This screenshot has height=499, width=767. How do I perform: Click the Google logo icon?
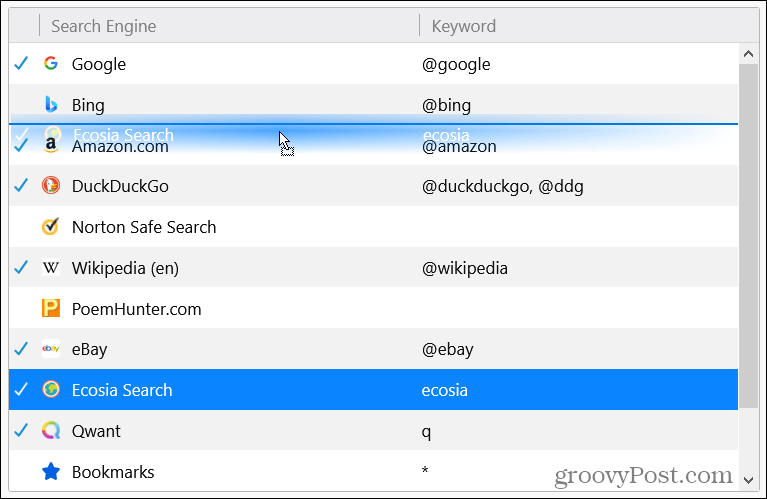51,63
